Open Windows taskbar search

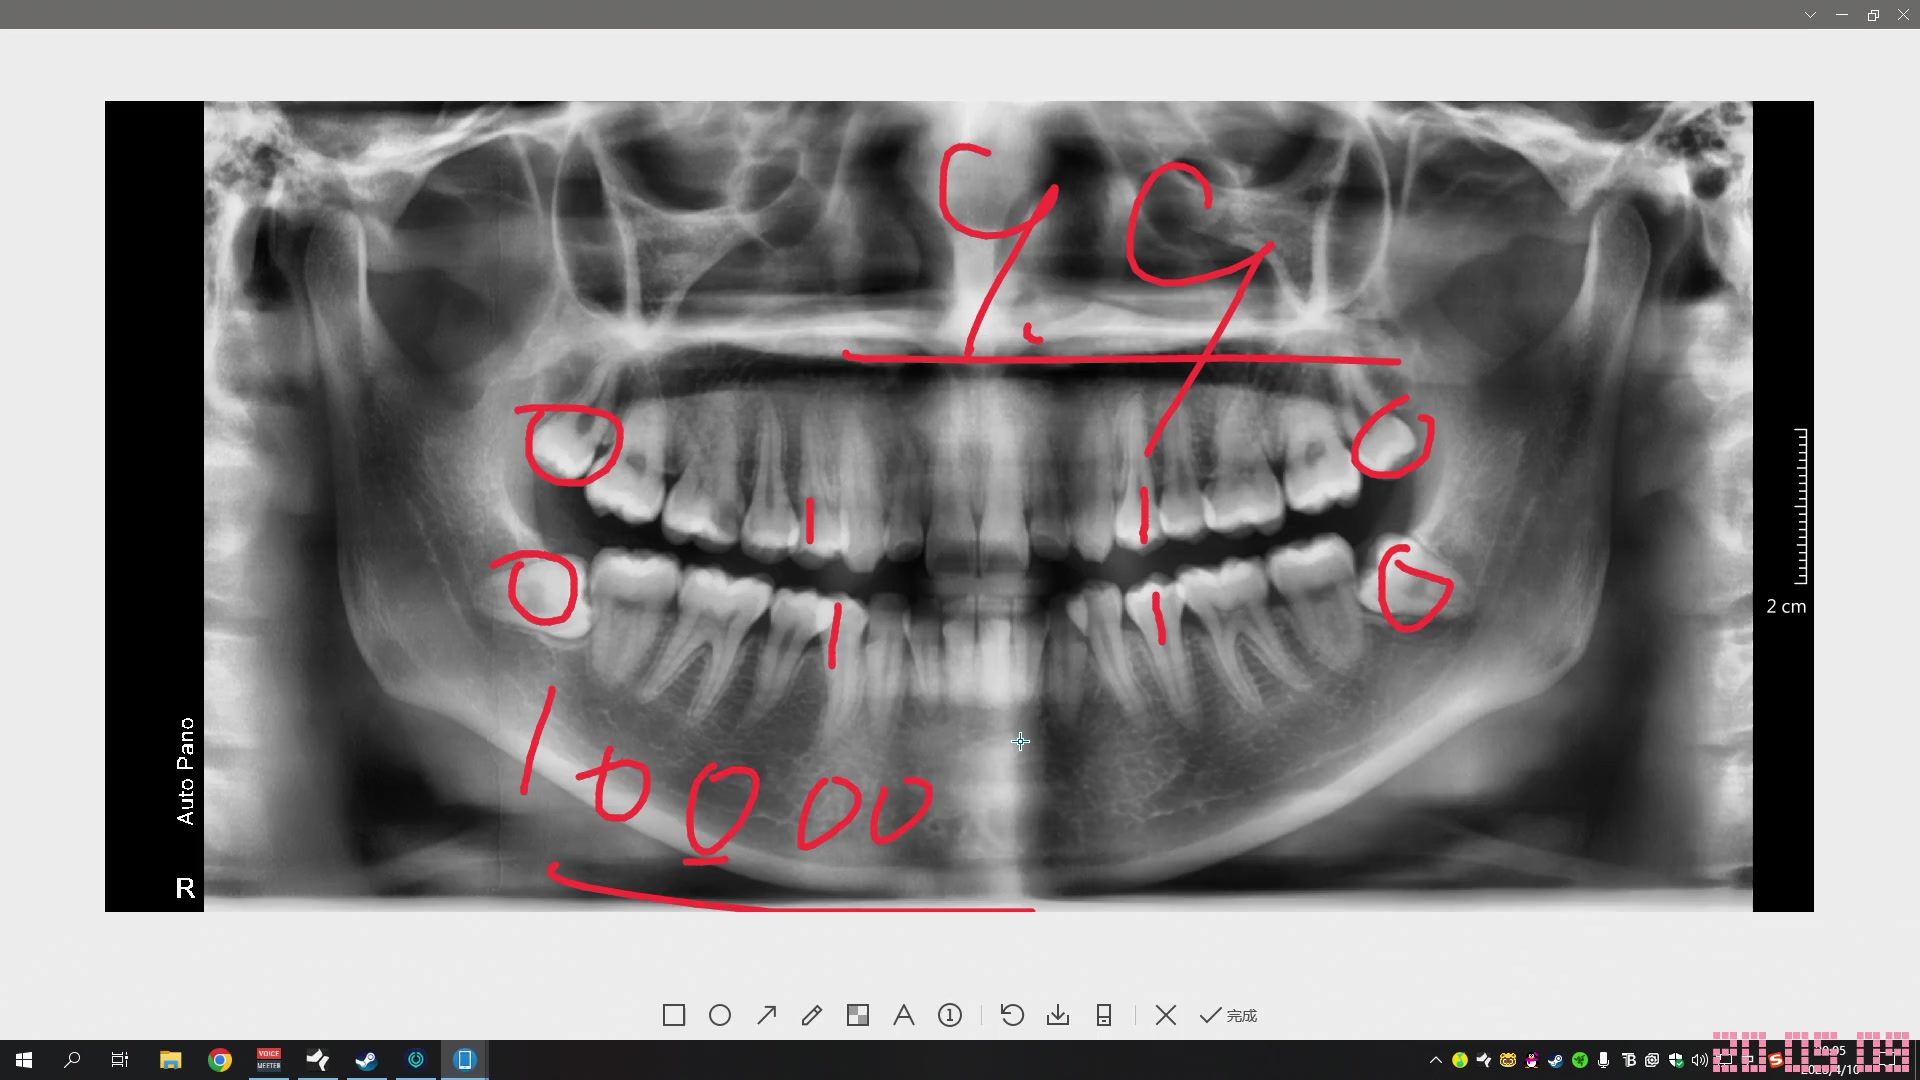point(72,1060)
